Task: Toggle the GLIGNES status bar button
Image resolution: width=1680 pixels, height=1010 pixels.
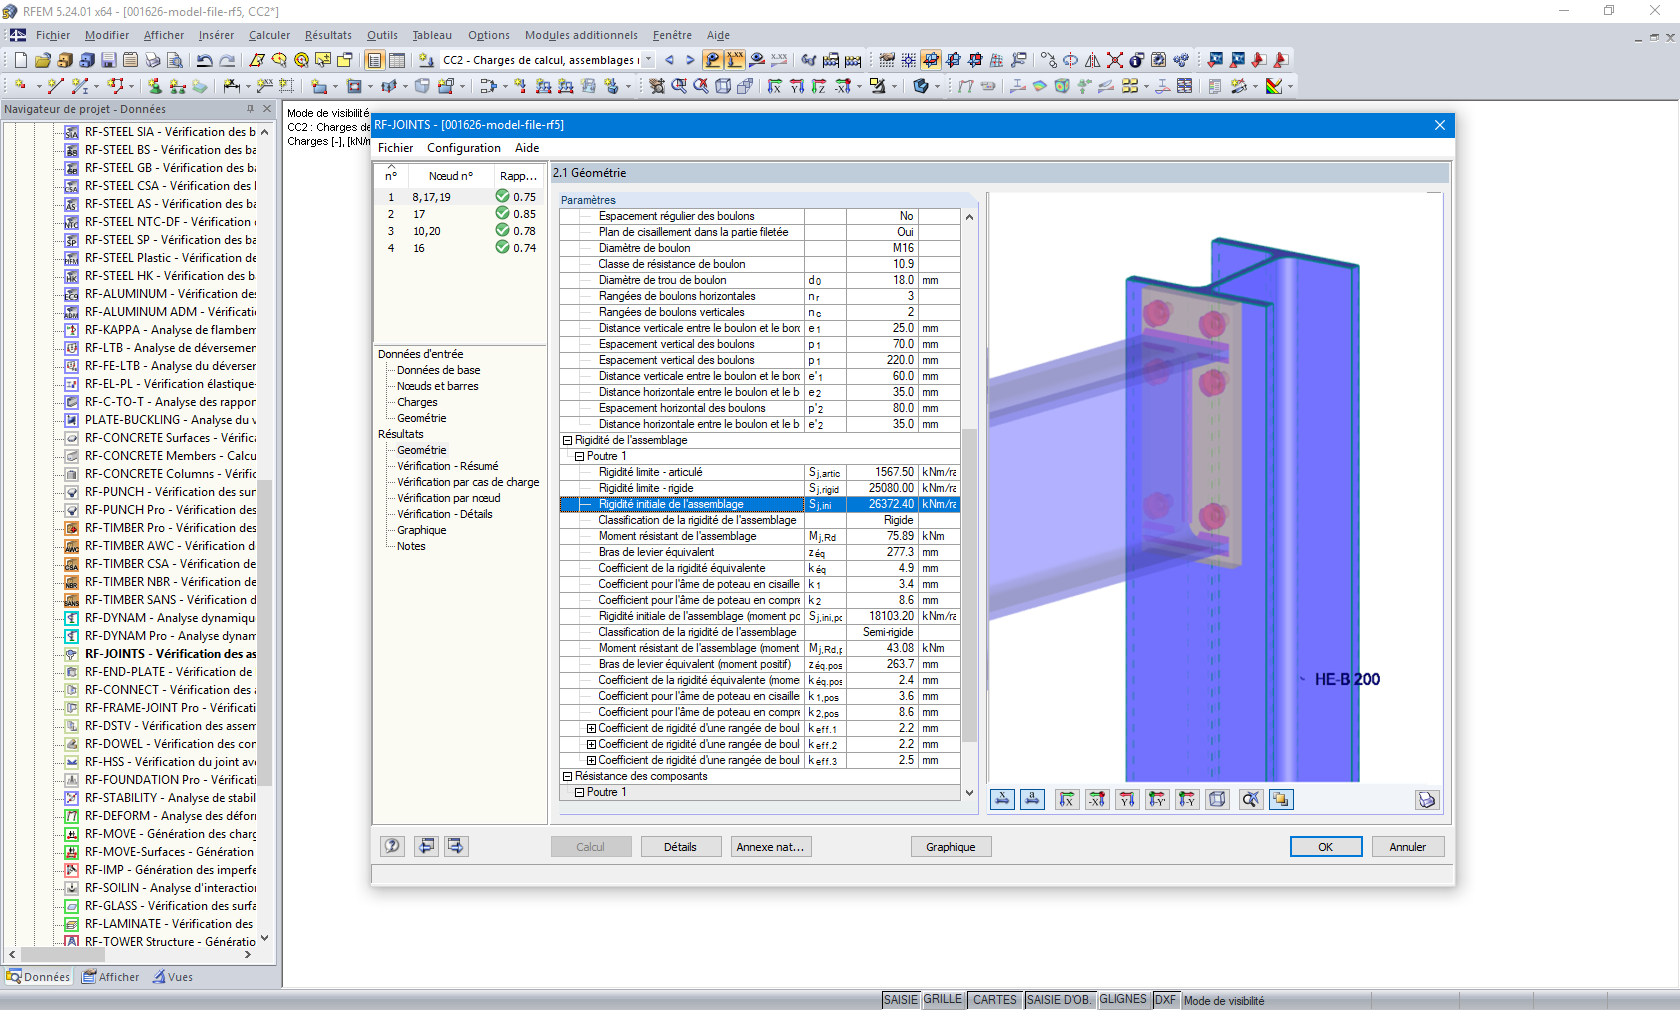Action: (x=1123, y=1000)
